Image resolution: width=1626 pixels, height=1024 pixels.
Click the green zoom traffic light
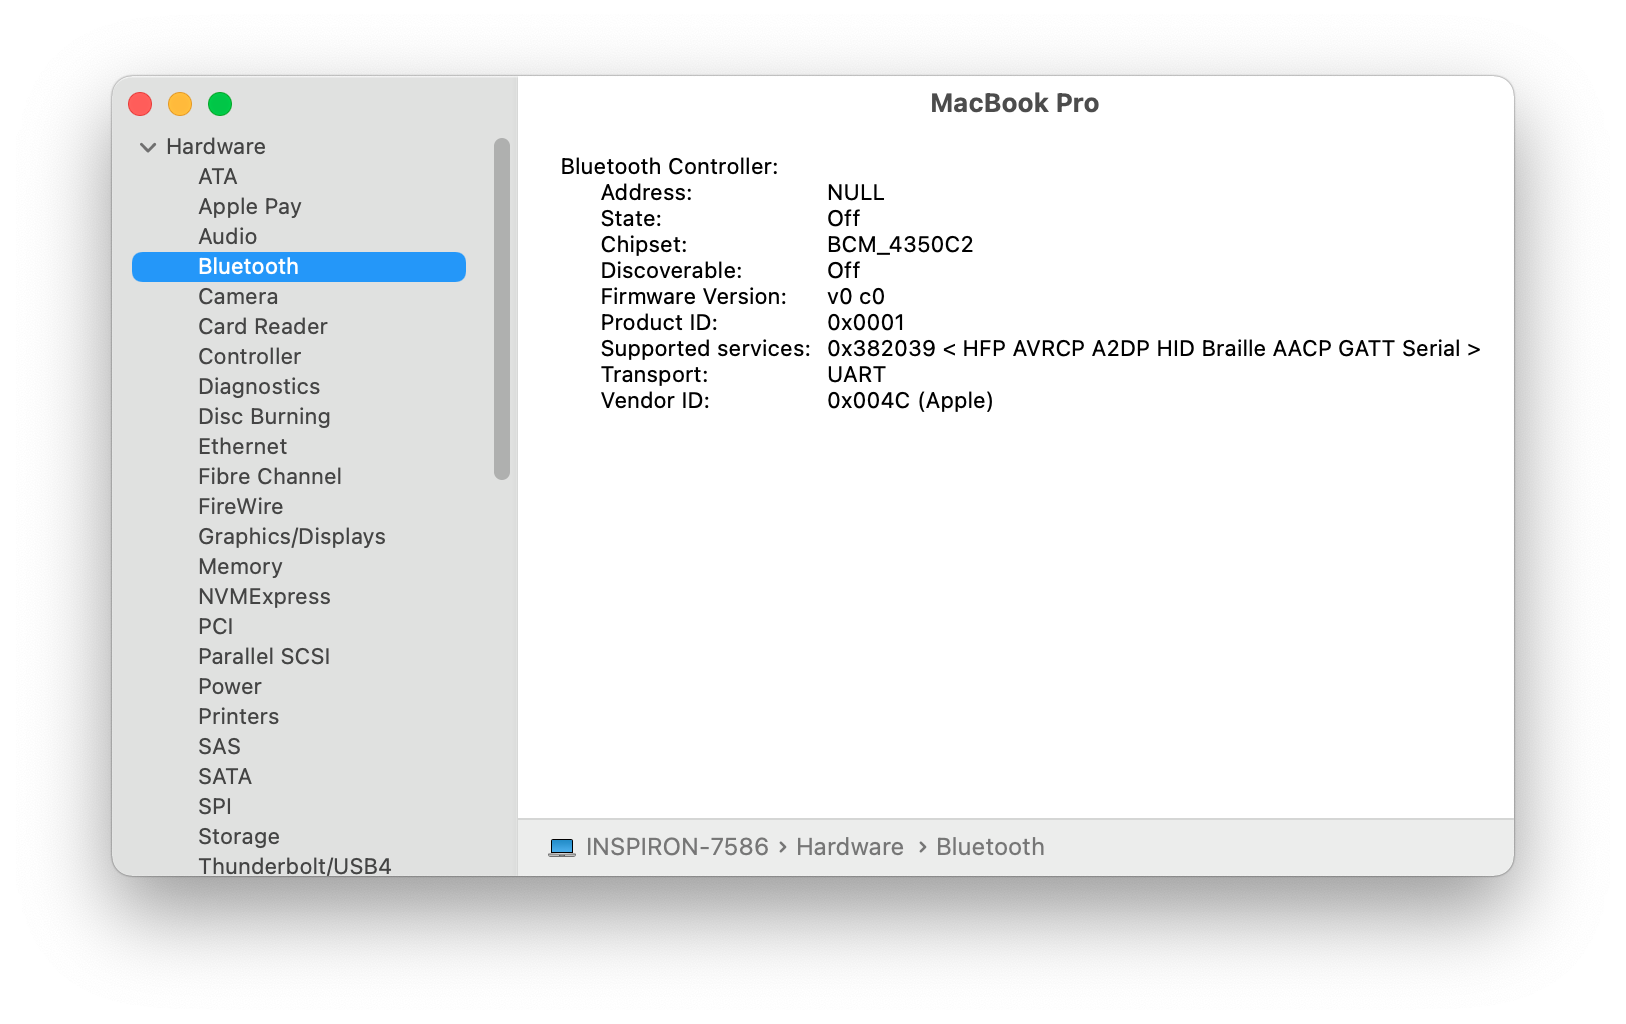[x=219, y=103]
